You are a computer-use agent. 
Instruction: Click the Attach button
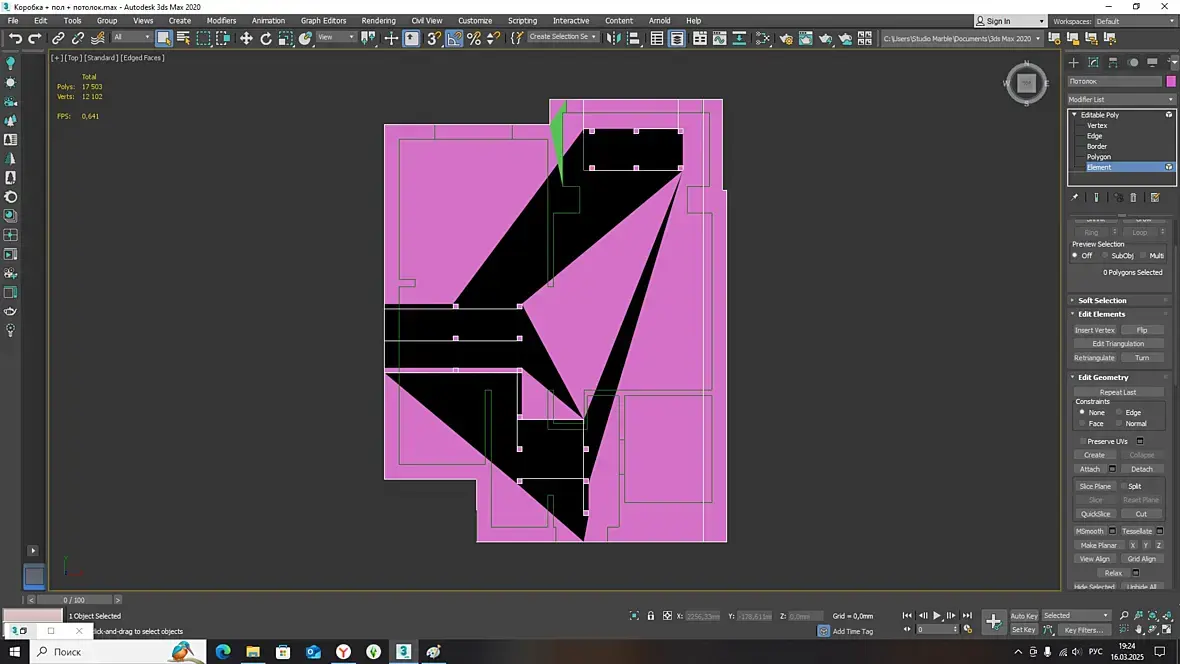(1089, 469)
